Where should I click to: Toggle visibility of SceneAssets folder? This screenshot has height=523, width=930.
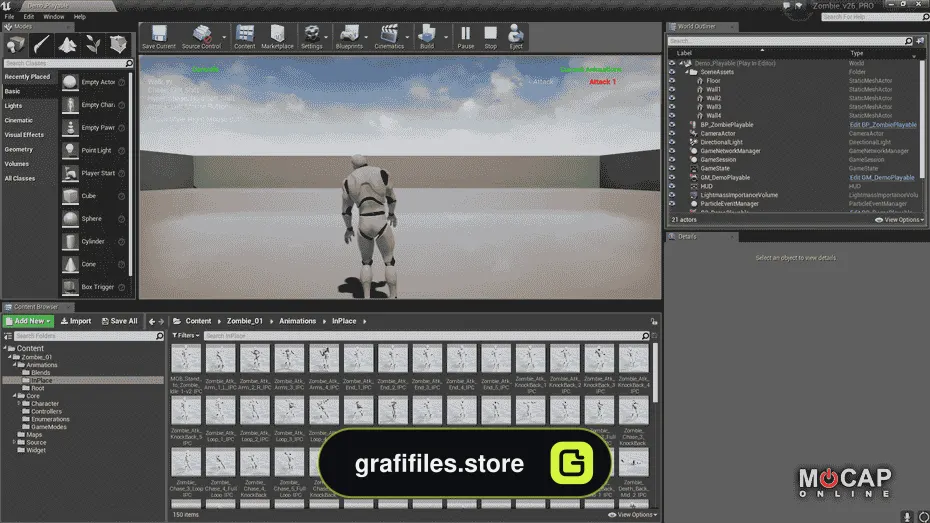tap(672, 72)
